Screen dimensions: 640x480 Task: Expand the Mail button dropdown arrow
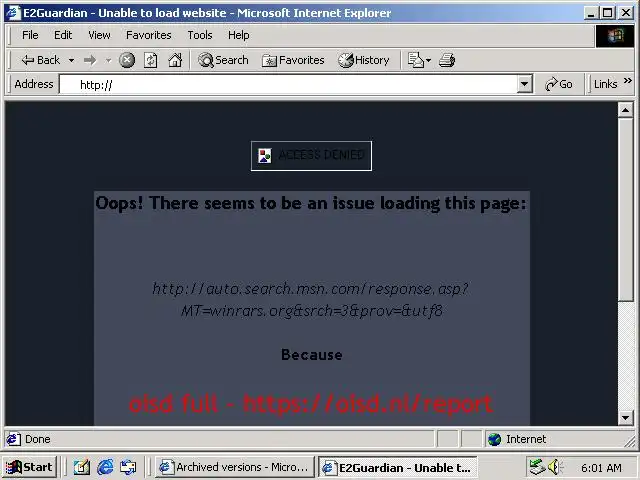(x=428, y=60)
